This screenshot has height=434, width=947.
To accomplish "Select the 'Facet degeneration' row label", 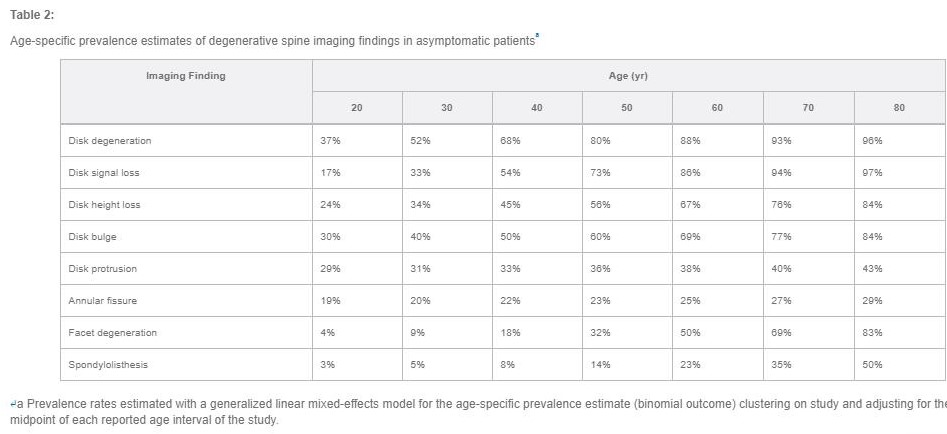I will click(x=112, y=333).
